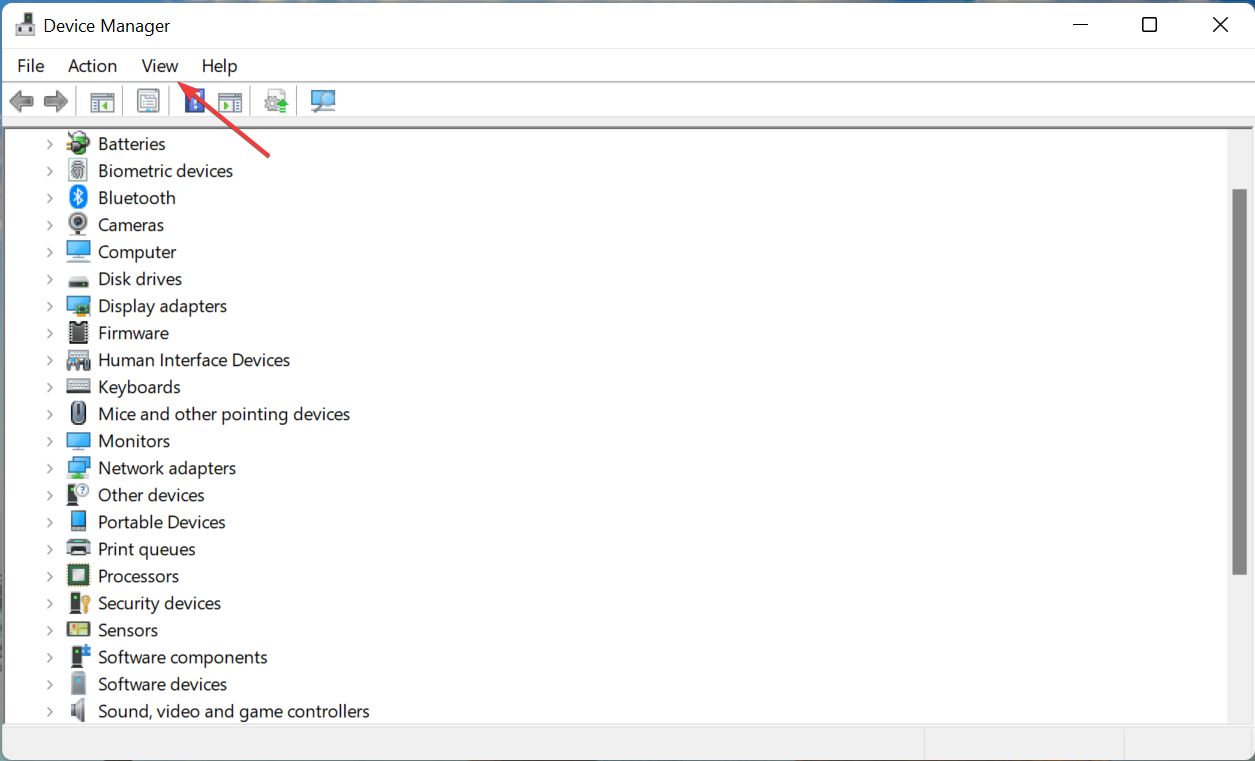This screenshot has height=761, width=1255.
Task: Click the Update device driver icon
Action: (x=276, y=101)
